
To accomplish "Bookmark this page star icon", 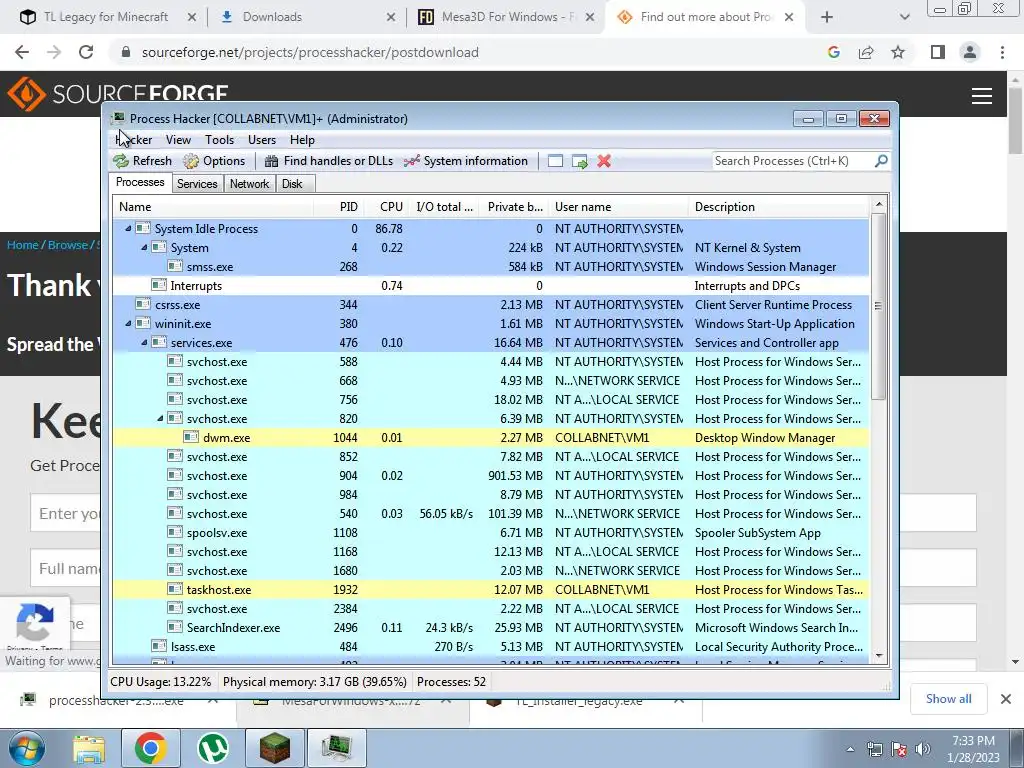I will click(x=898, y=52).
